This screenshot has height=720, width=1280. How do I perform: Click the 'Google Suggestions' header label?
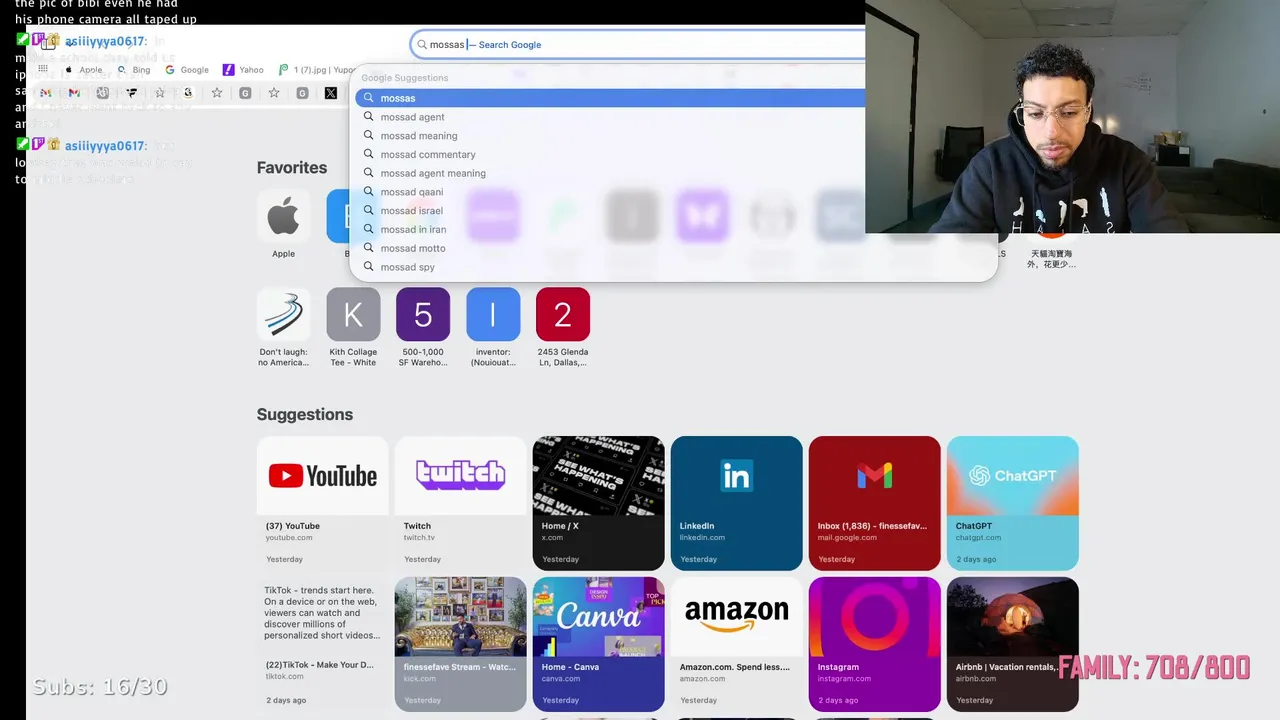(x=405, y=78)
